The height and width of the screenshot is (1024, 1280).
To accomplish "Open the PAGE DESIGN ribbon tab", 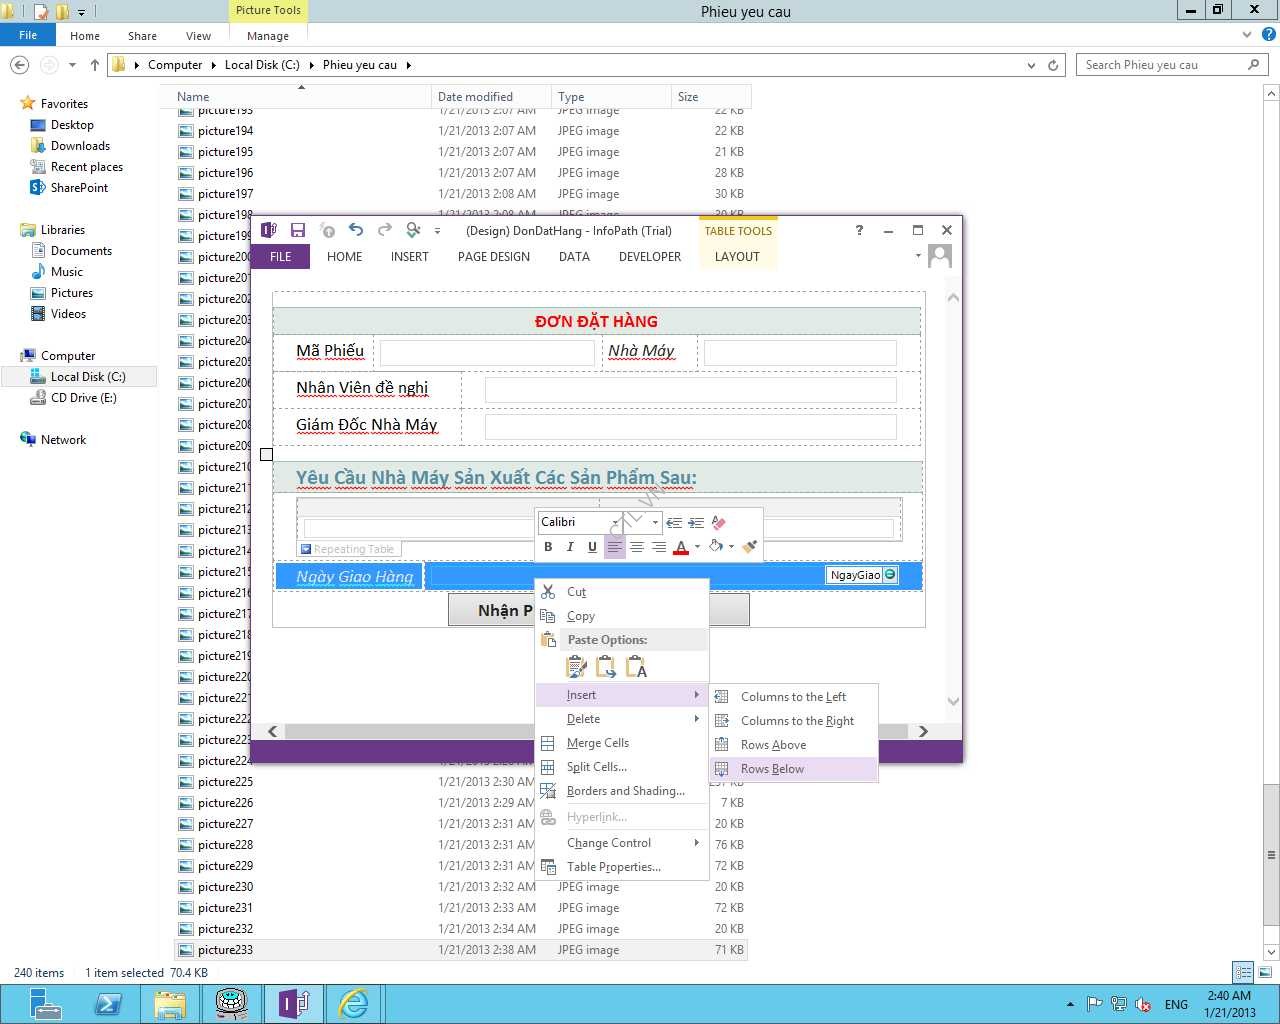I will pos(494,257).
